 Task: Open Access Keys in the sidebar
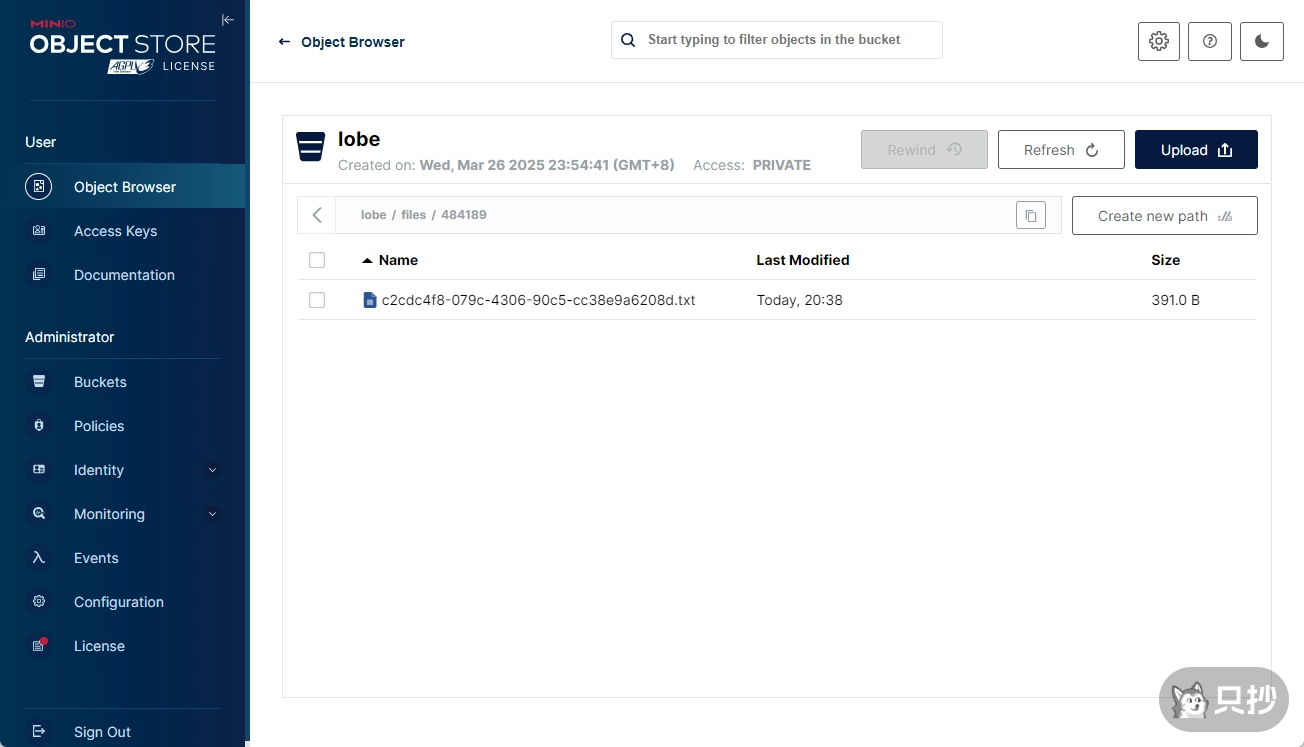pyautogui.click(x=115, y=231)
